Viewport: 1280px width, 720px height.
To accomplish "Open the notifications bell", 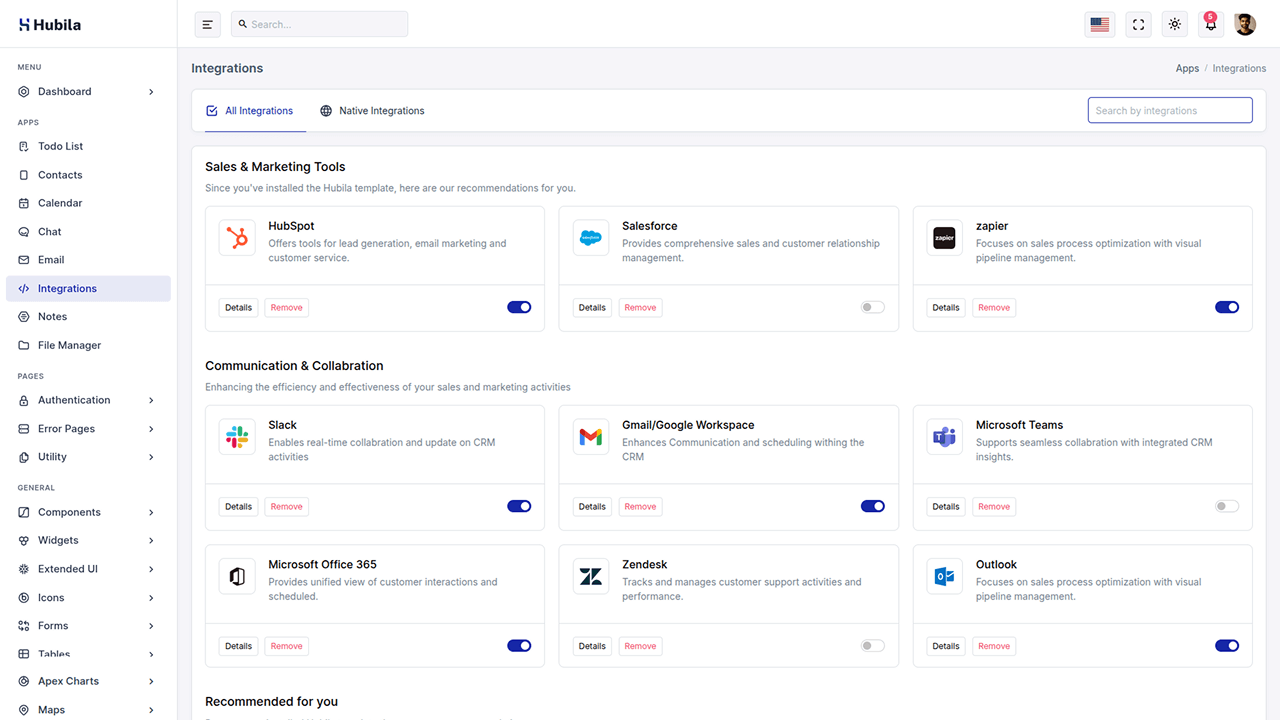I will 1211,25.
